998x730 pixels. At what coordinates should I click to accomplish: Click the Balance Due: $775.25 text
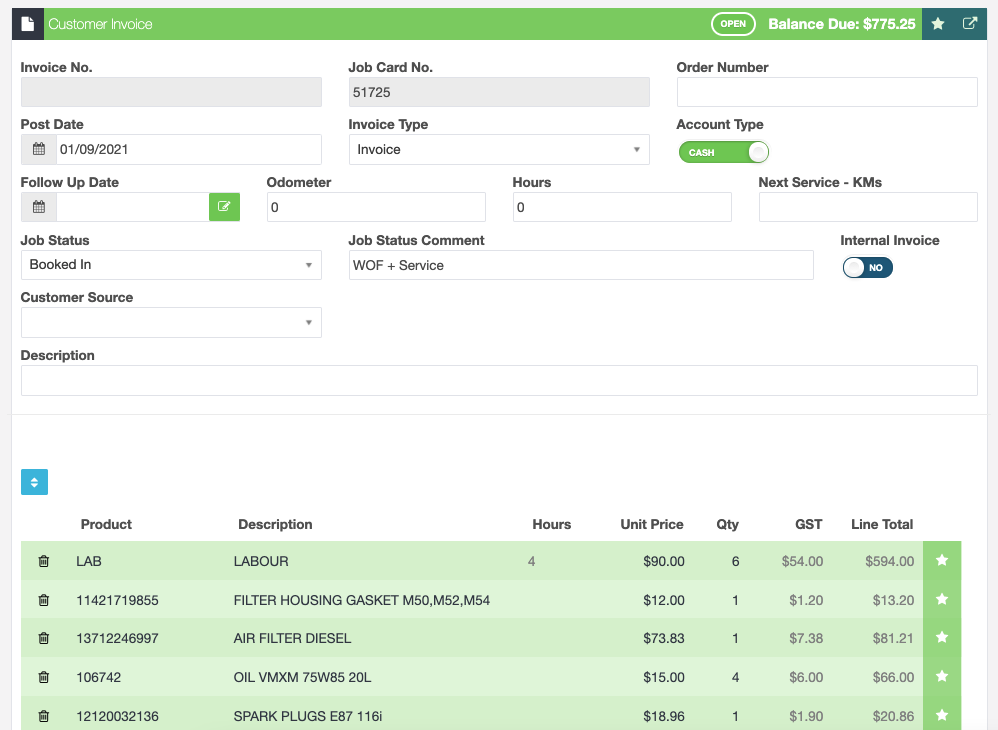tap(841, 24)
